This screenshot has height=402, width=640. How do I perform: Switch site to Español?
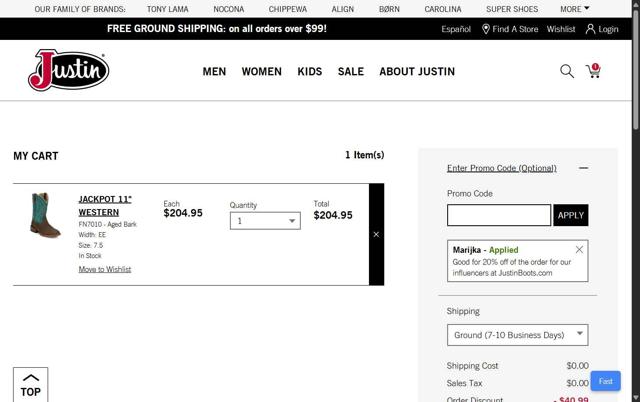pyautogui.click(x=456, y=29)
